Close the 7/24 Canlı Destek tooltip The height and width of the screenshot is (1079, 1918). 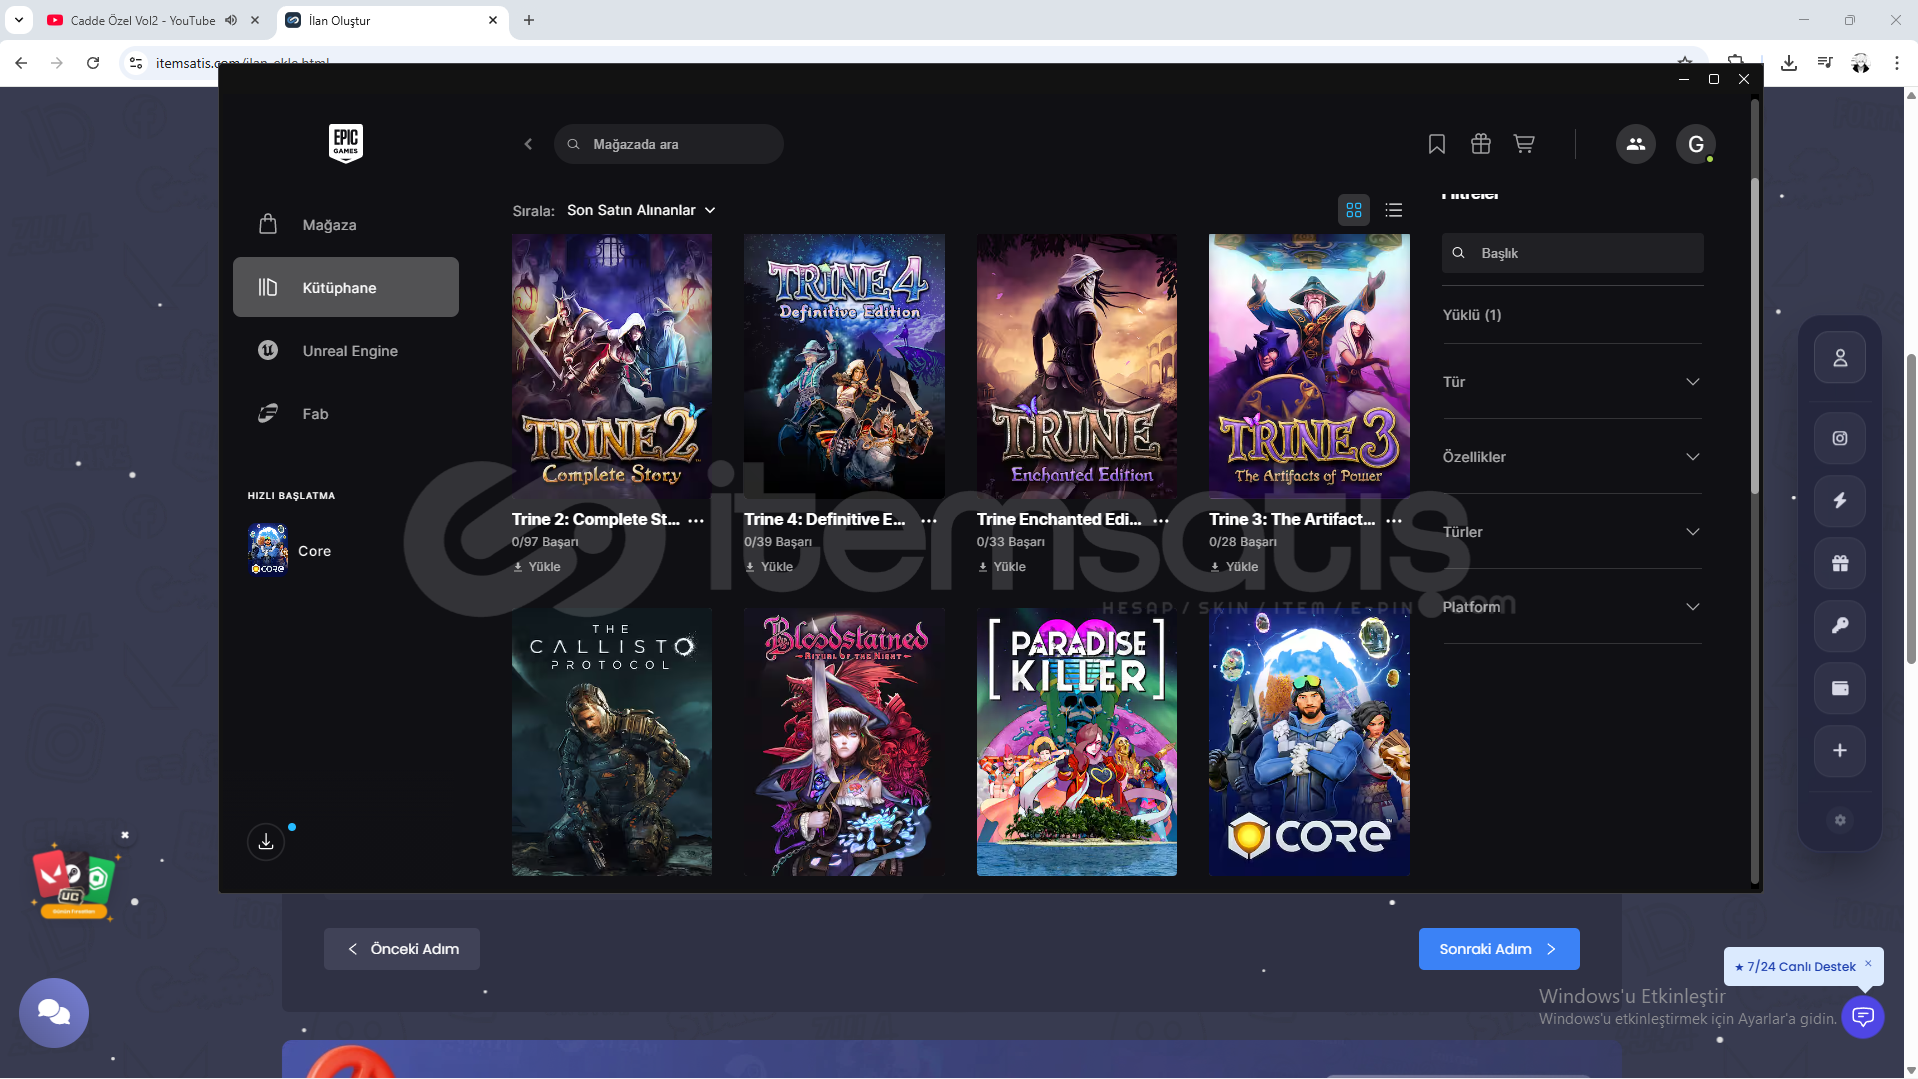click(1868, 963)
